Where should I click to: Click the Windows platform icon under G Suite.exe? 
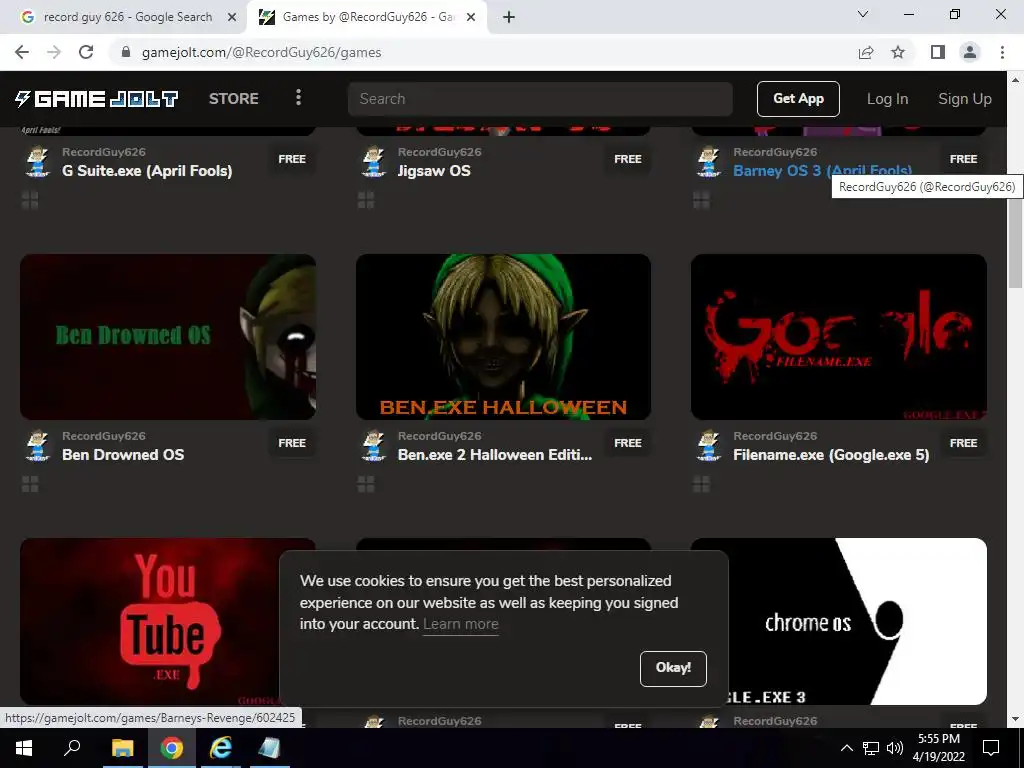tap(30, 200)
